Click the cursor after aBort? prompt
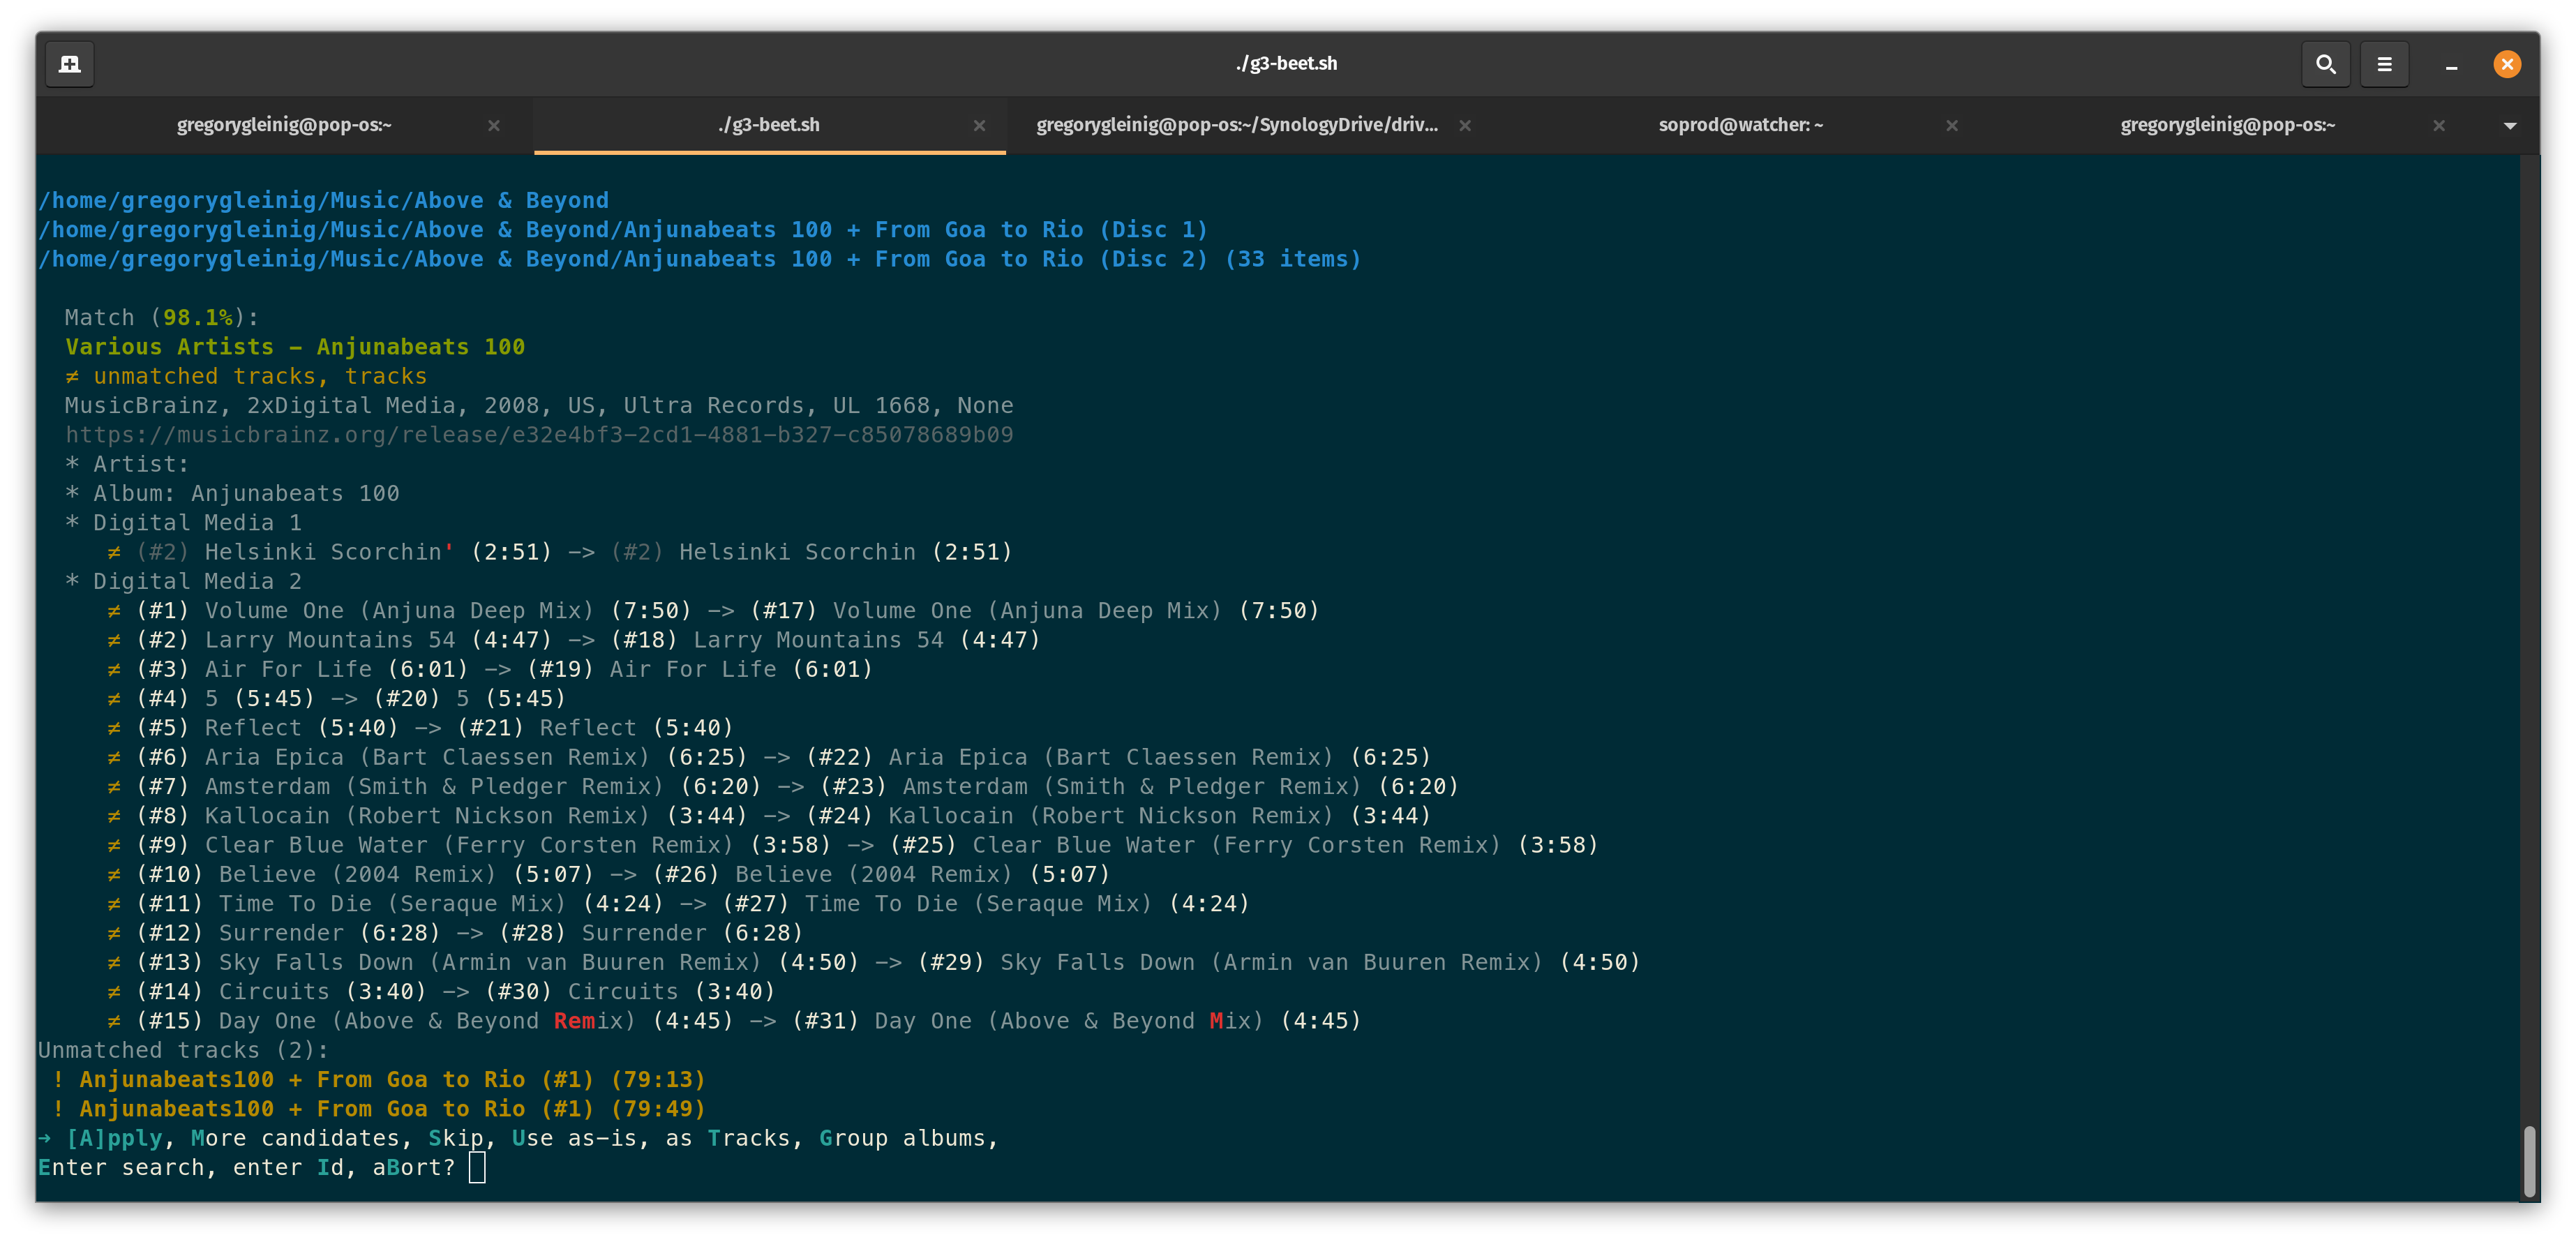 click(477, 1167)
